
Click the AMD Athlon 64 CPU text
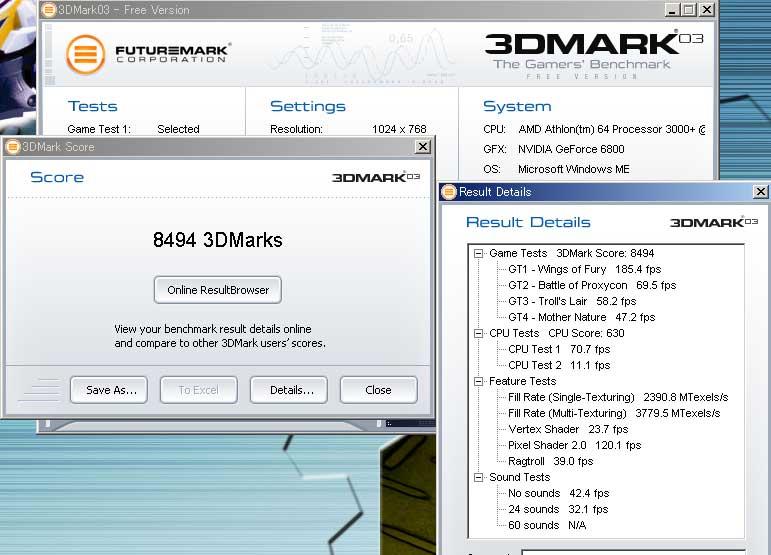[x=612, y=129]
